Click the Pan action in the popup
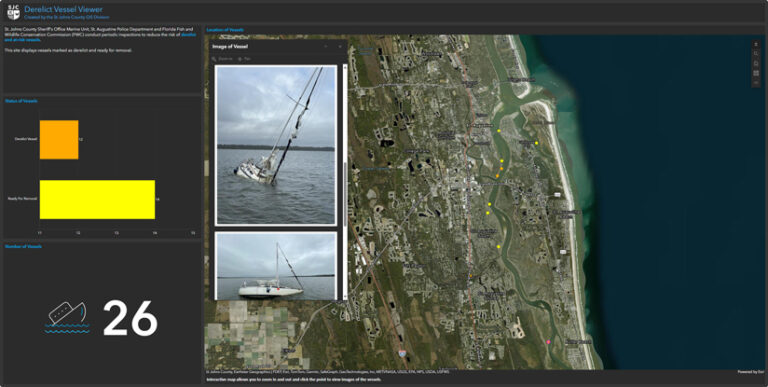 244,59
